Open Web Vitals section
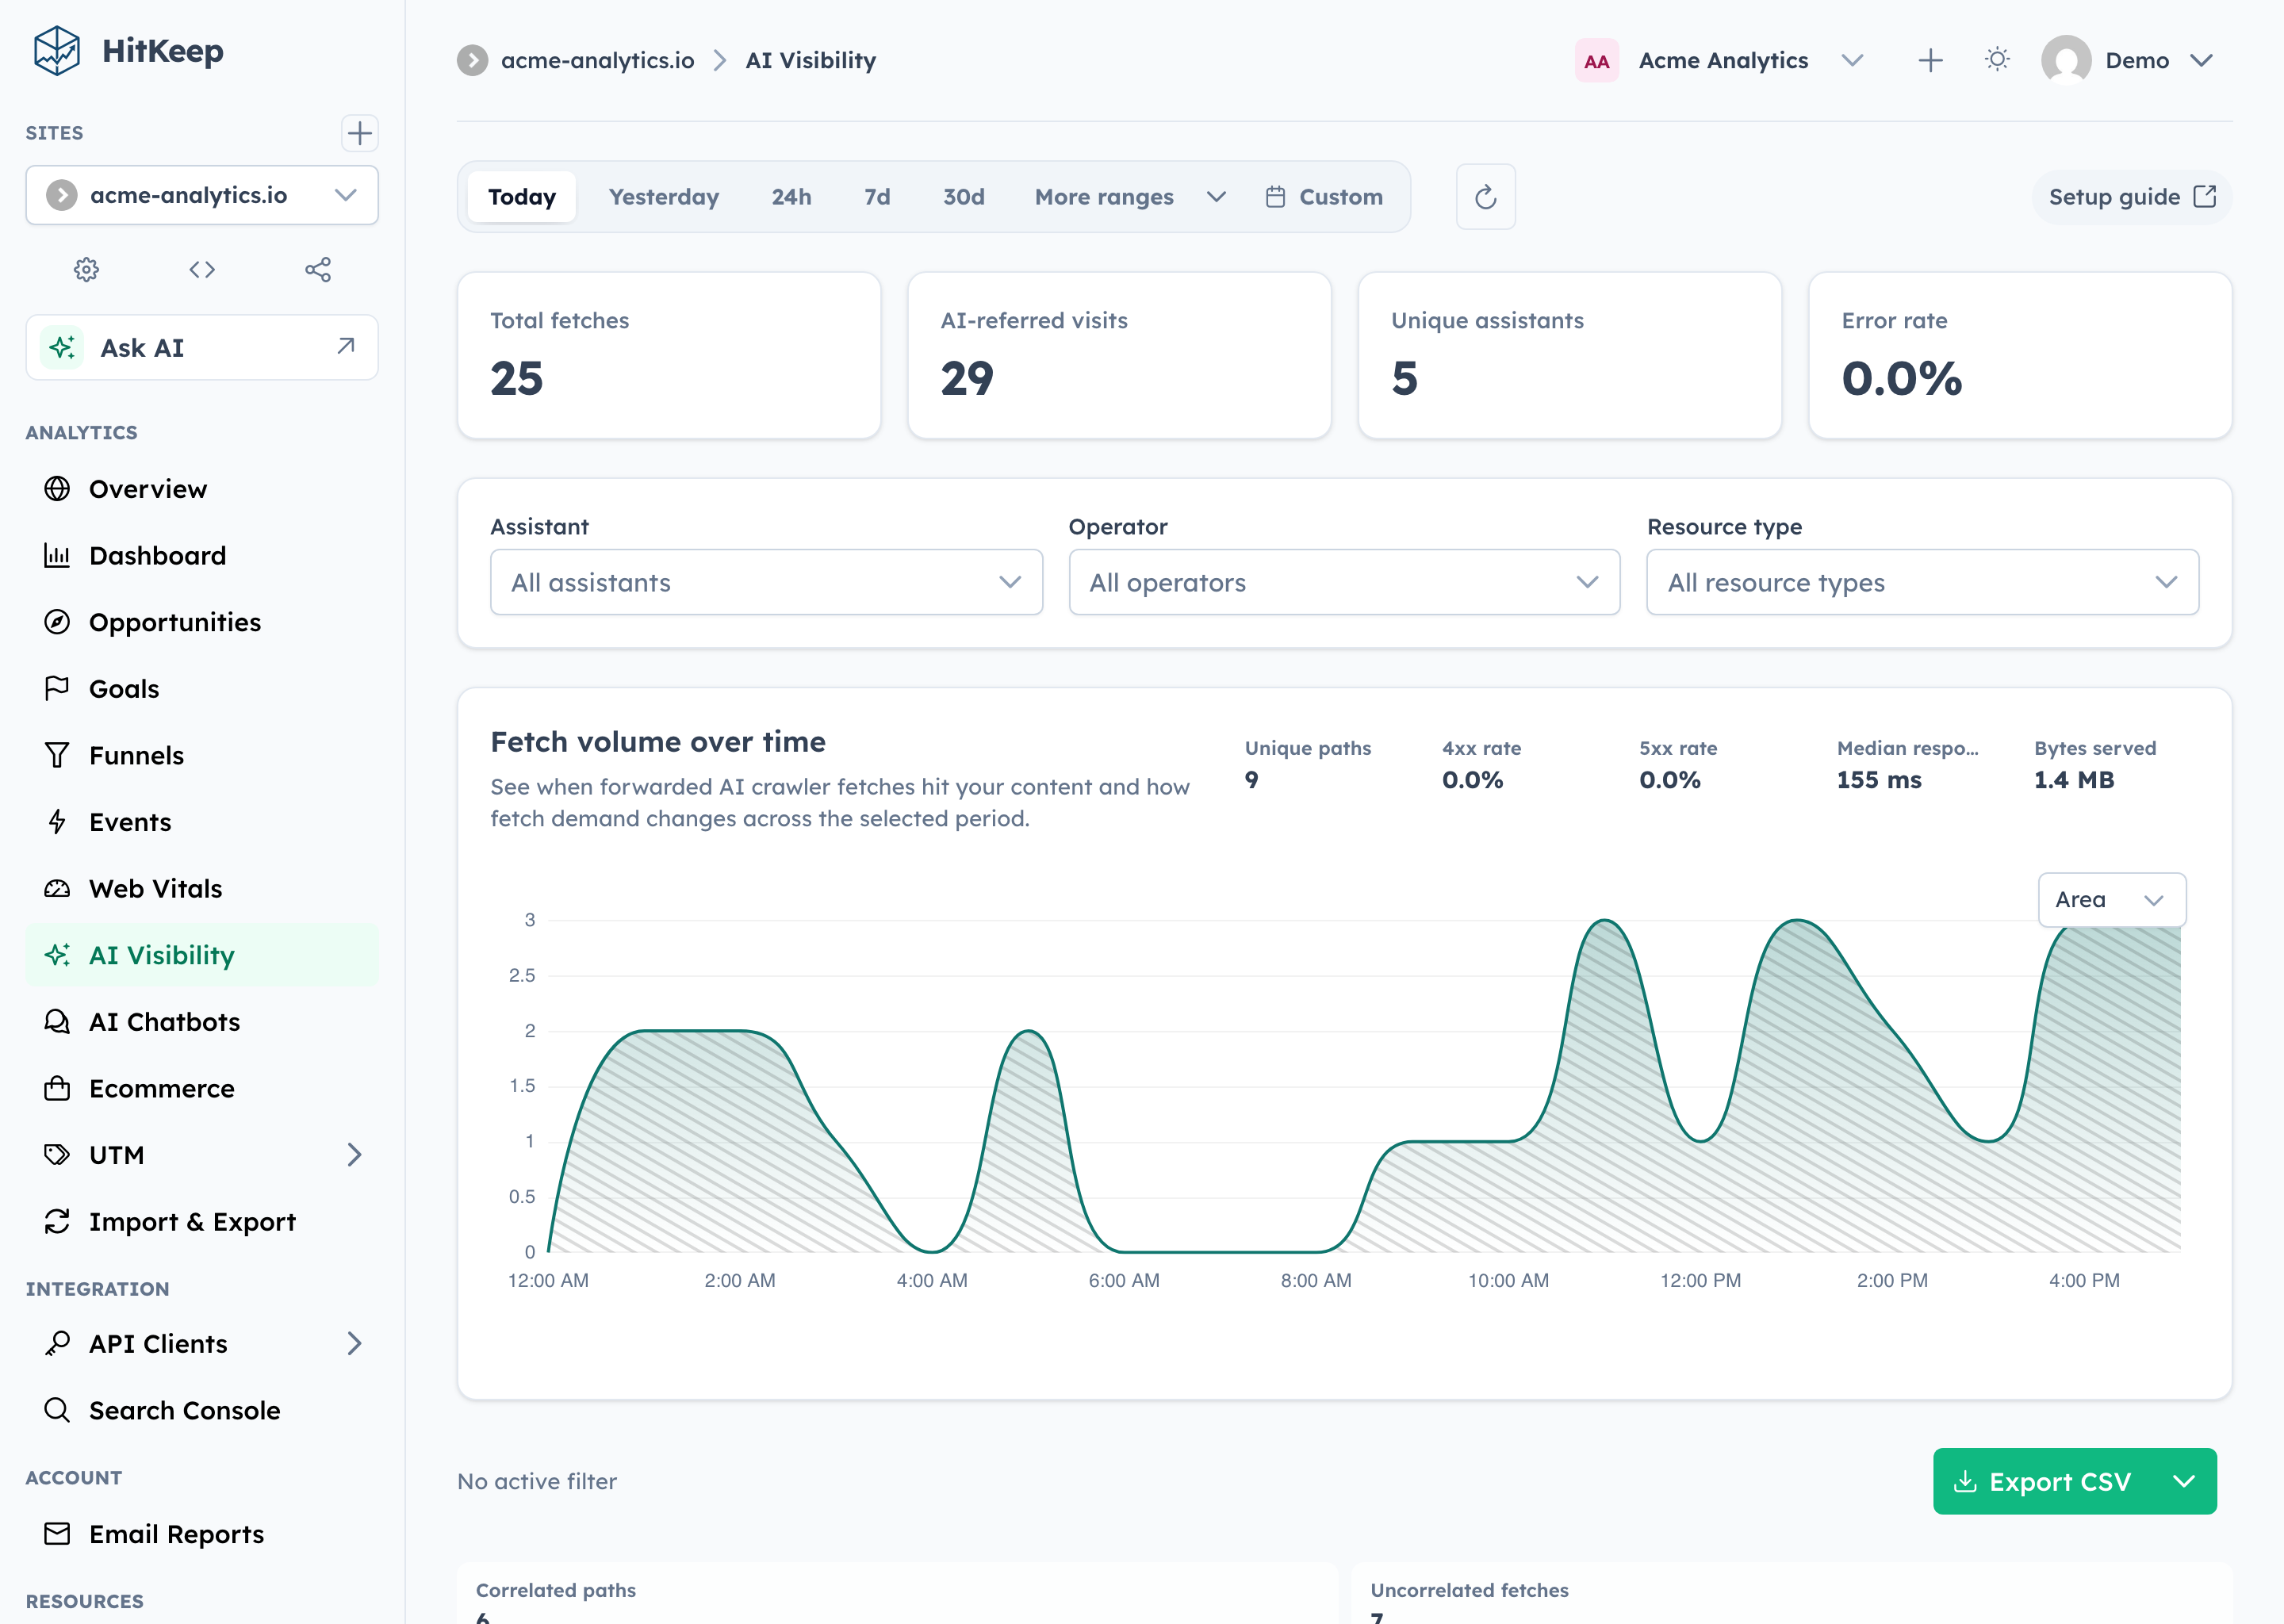This screenshot has height=1624, width=2284. point(202,888)
